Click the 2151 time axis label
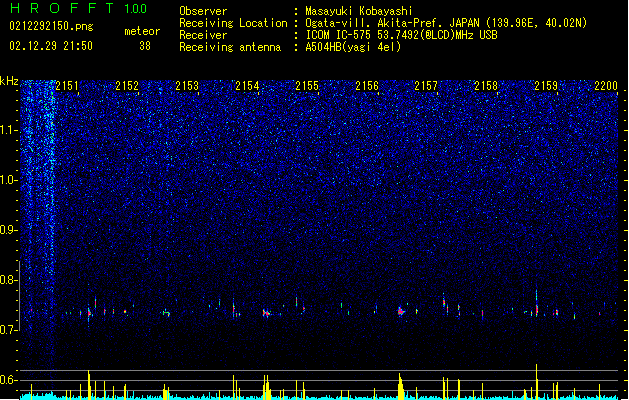 67,86
